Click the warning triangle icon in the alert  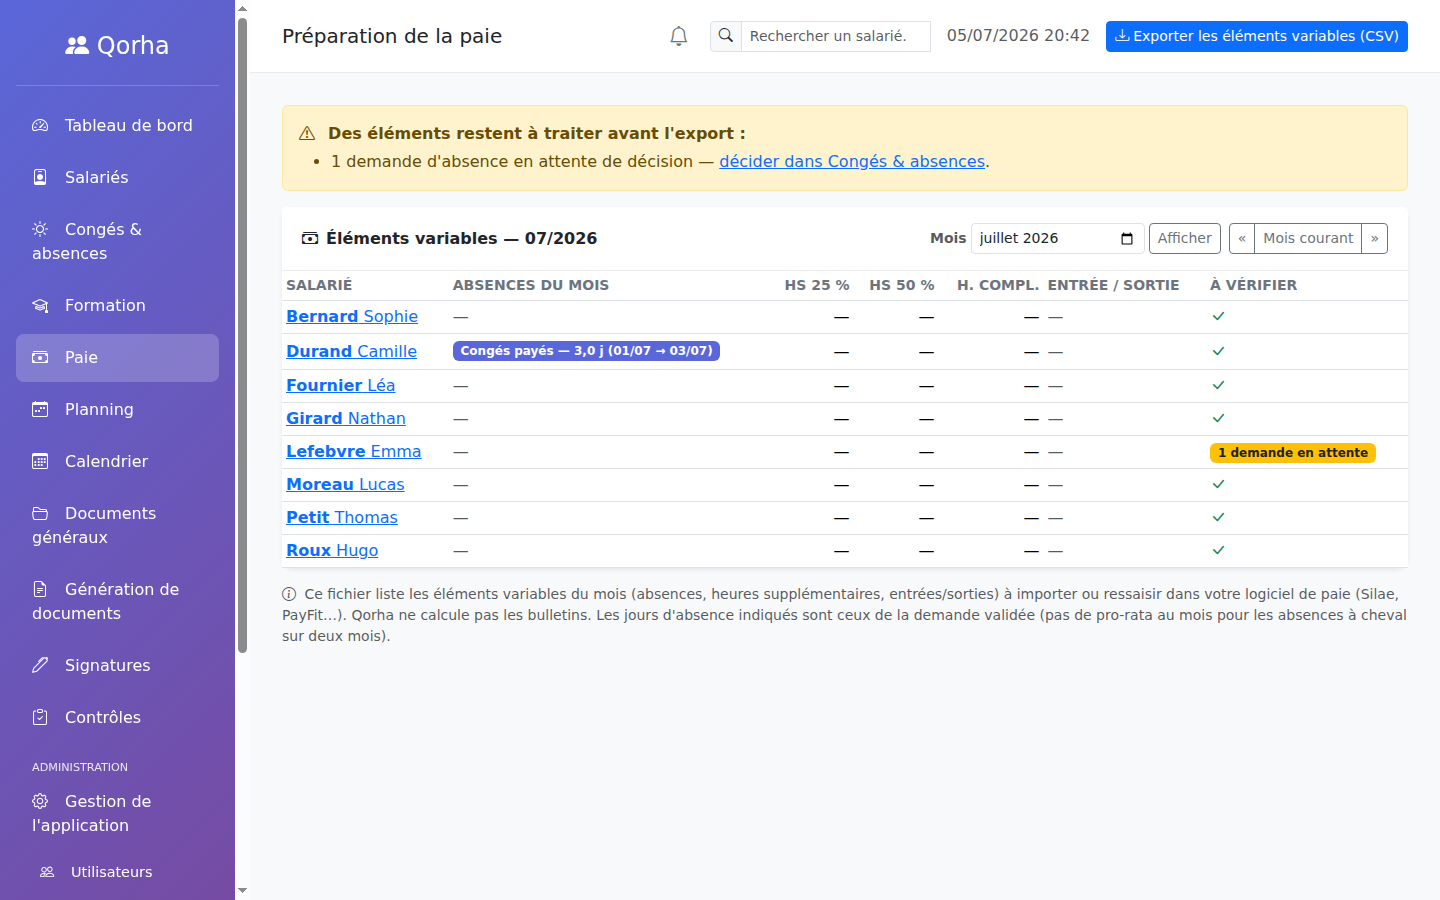(307, 133)
